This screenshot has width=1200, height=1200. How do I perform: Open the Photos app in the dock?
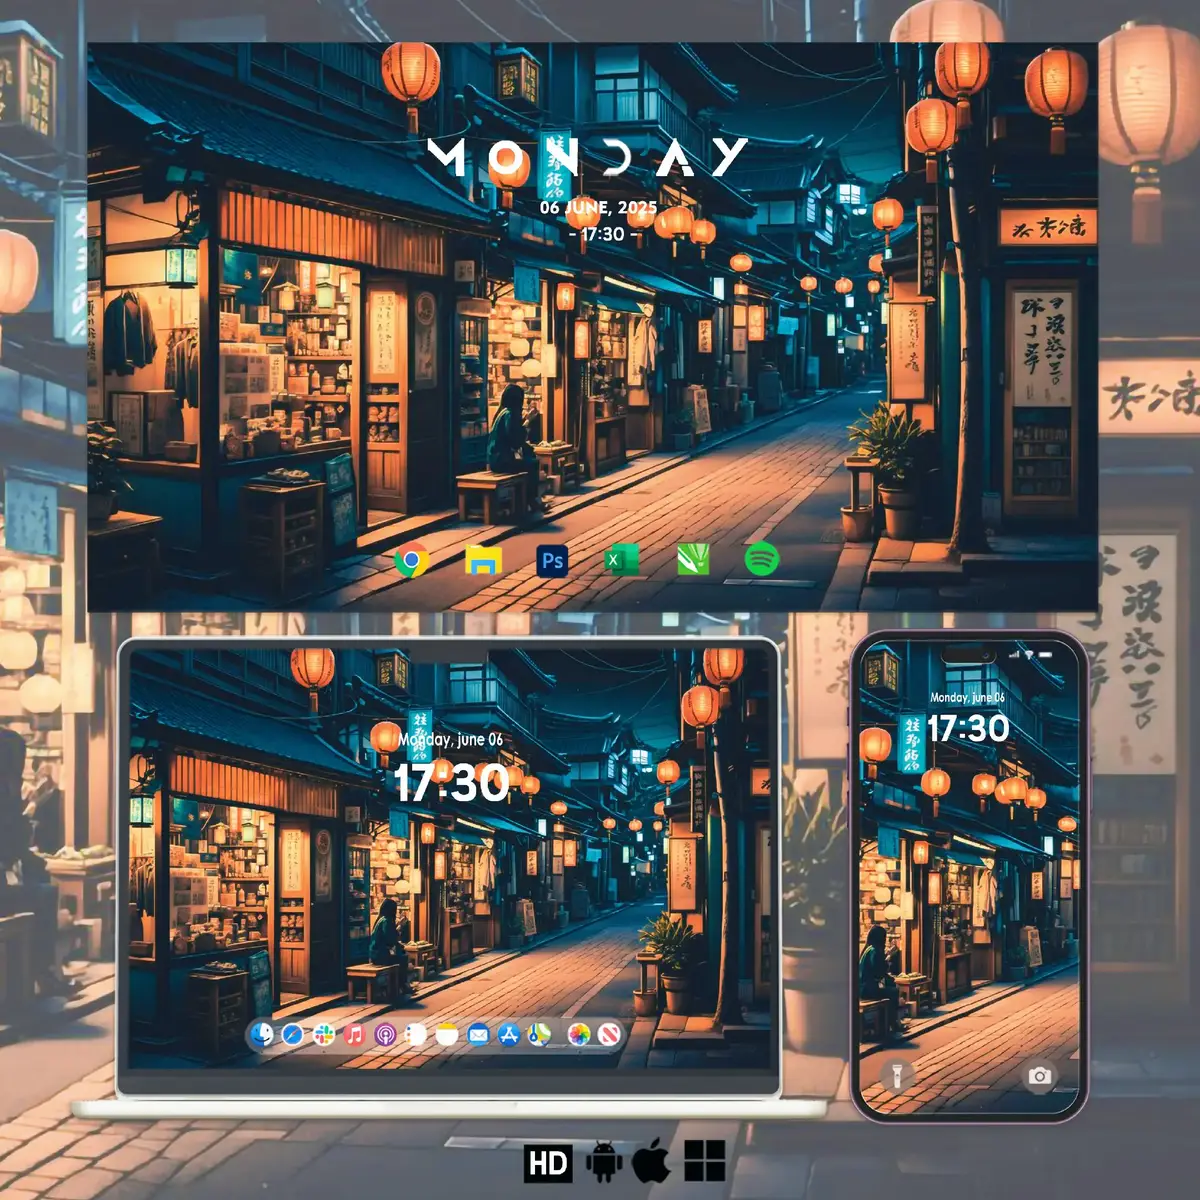[578, 1036]
